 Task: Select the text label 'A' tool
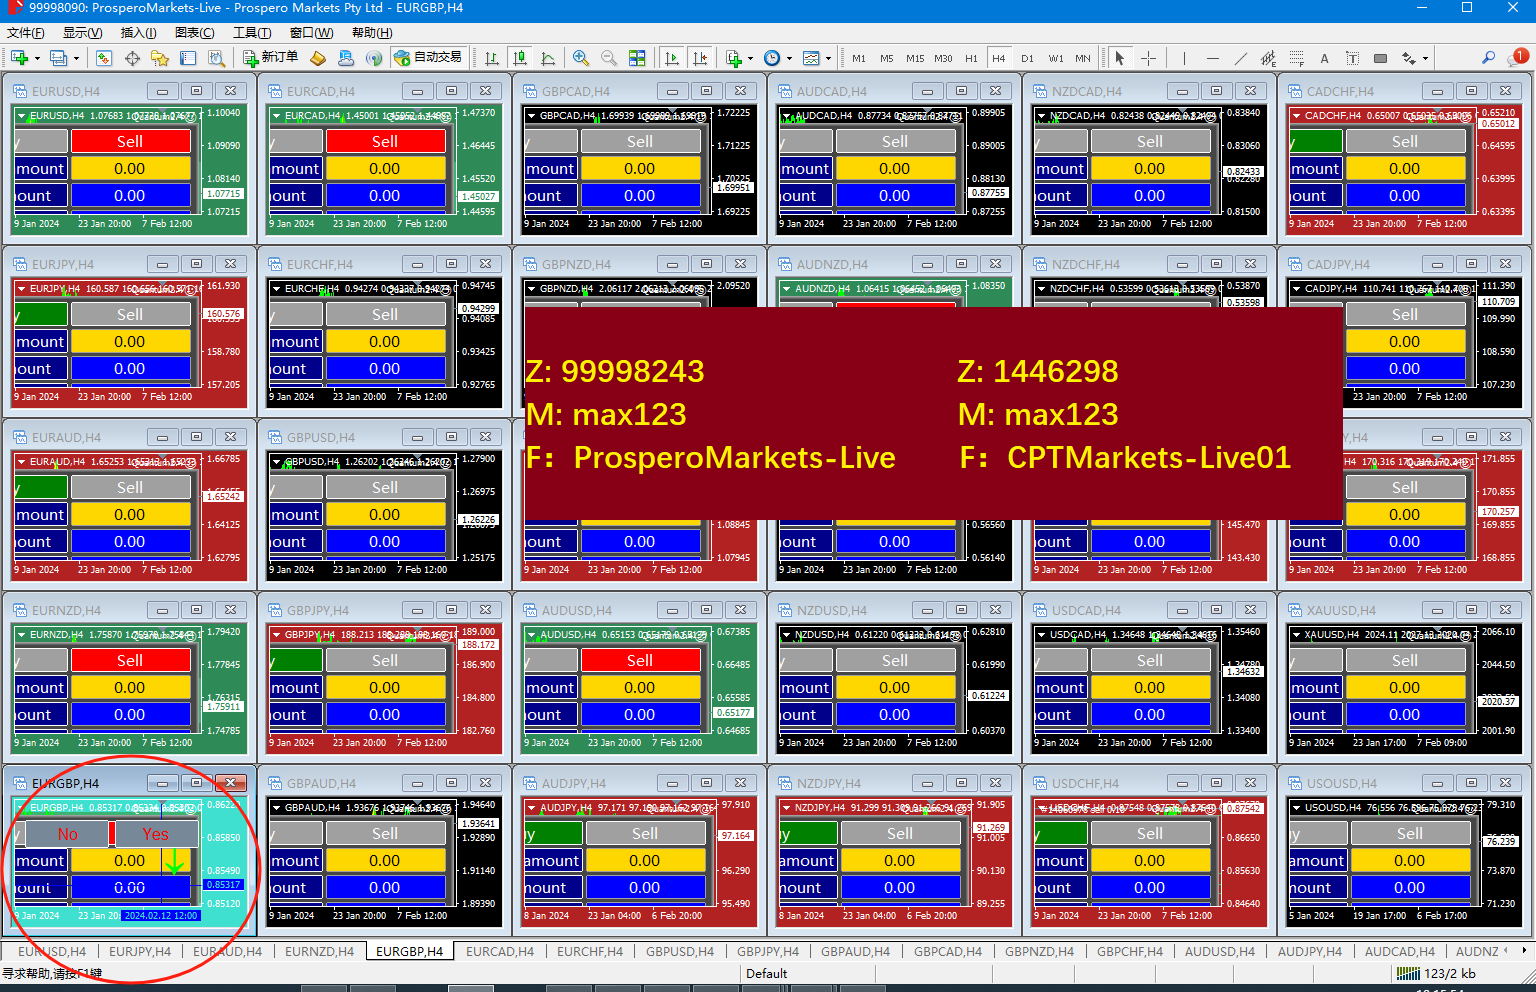tap(1324, 58)
